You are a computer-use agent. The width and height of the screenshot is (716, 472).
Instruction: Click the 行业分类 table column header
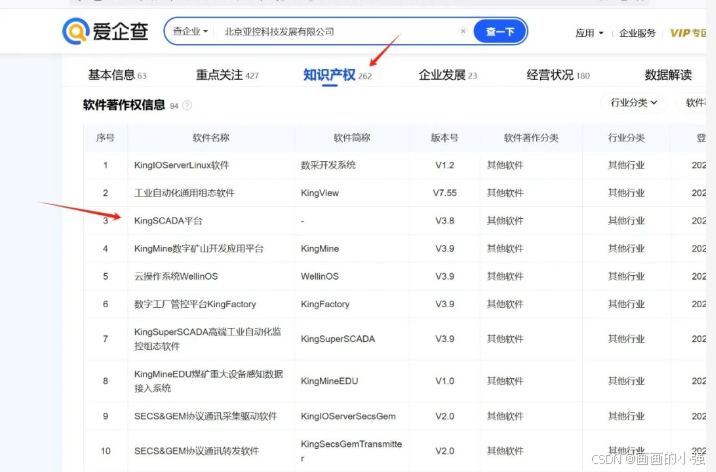626,137
